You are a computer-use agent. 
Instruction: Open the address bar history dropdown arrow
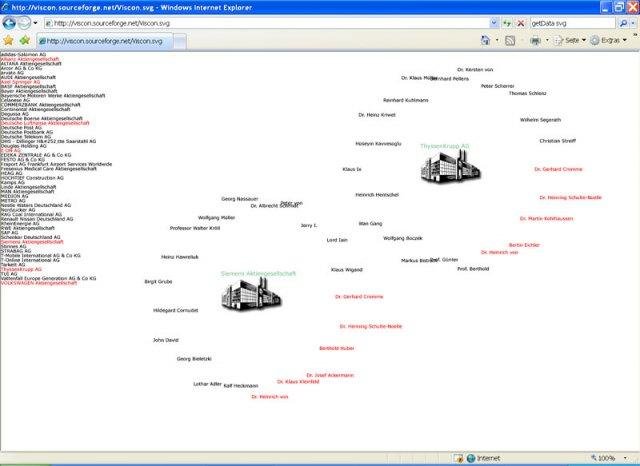tap(494, 23)
